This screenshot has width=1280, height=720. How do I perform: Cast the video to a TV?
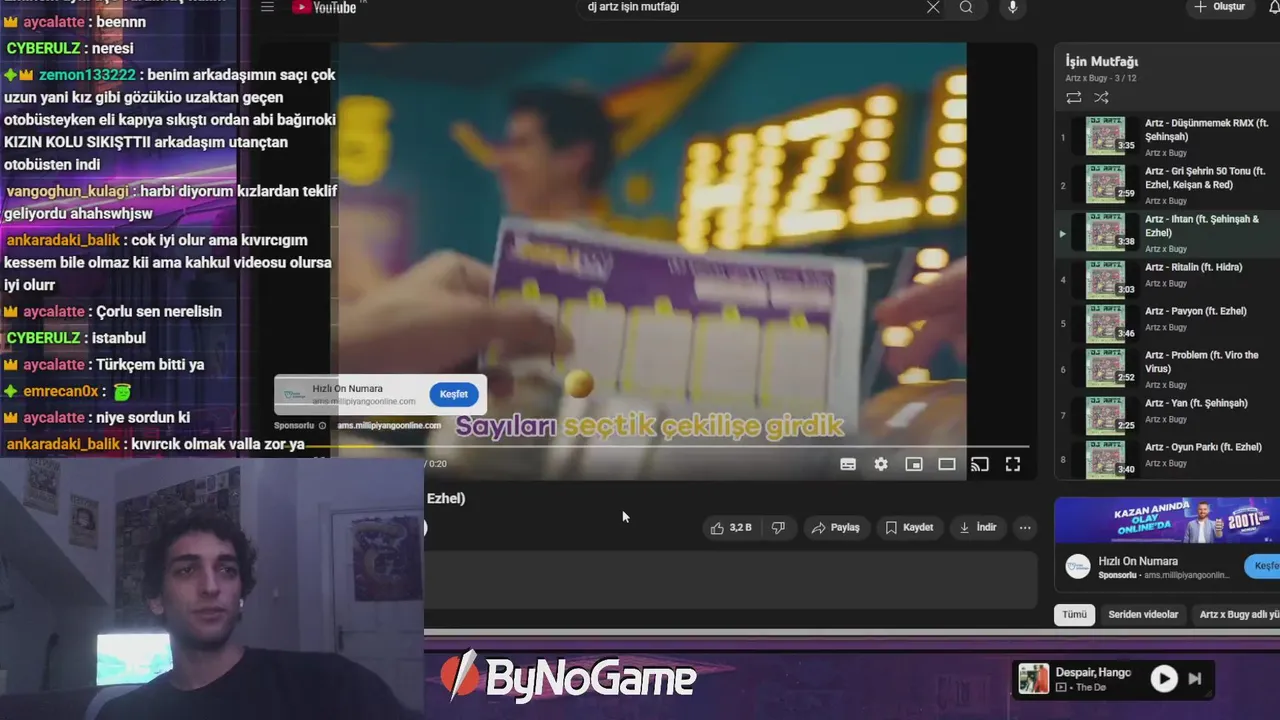click(x=980, y=464)
